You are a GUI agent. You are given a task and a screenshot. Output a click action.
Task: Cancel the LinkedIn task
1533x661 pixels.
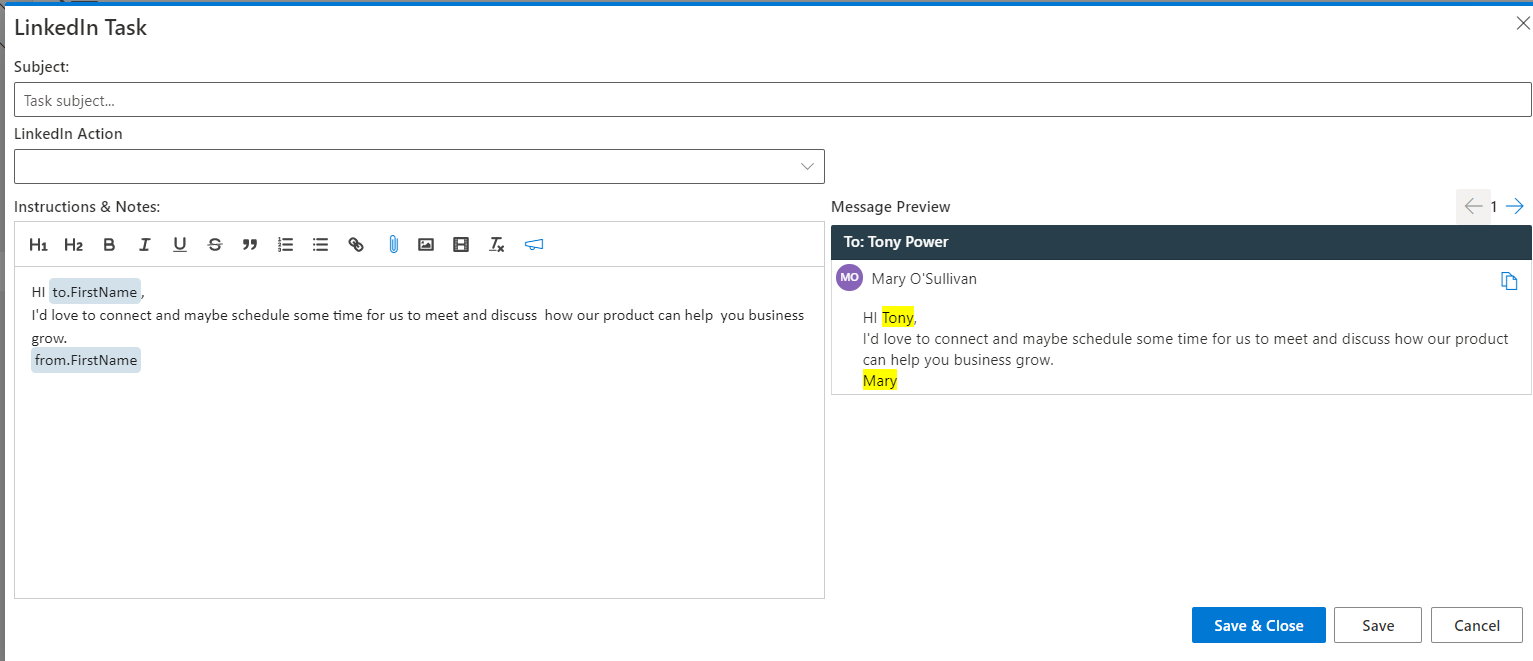[x=1477, y=625]
